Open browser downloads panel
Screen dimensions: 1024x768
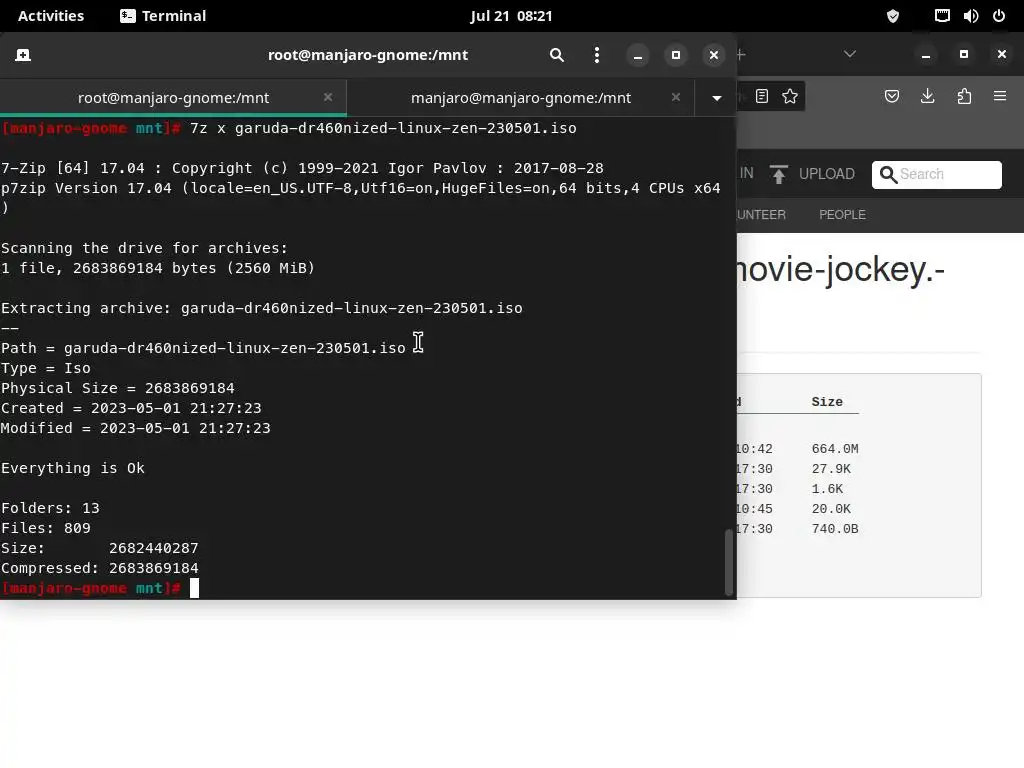[x=927, y=97]
